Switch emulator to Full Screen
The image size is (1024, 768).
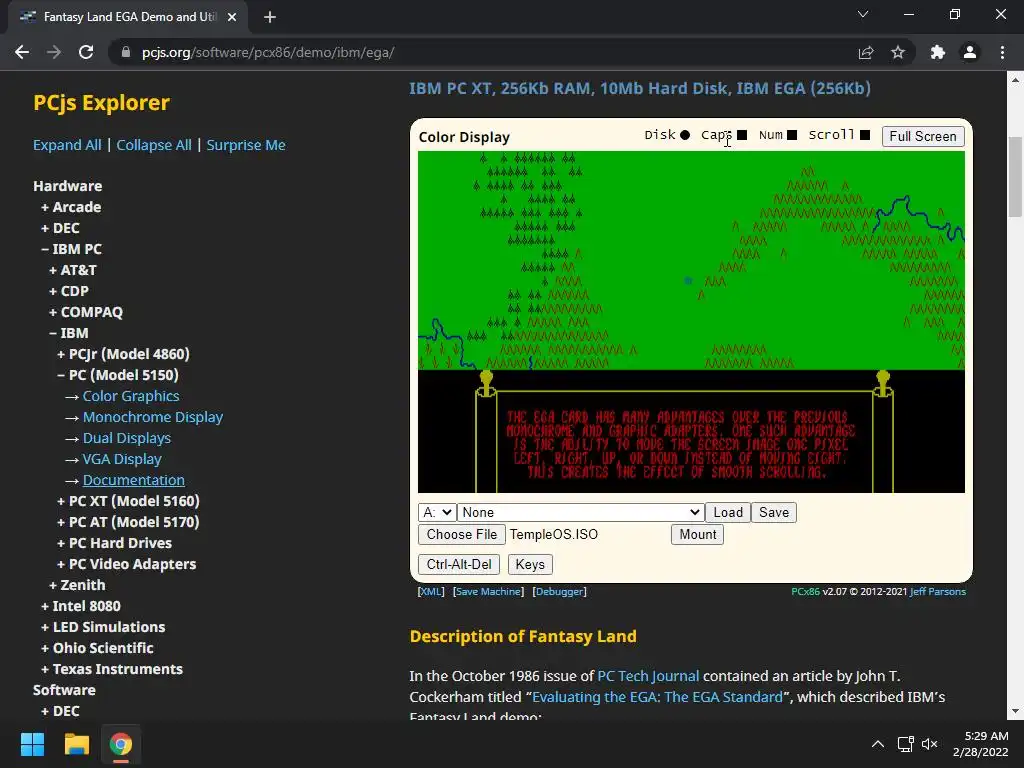[923, 136]
